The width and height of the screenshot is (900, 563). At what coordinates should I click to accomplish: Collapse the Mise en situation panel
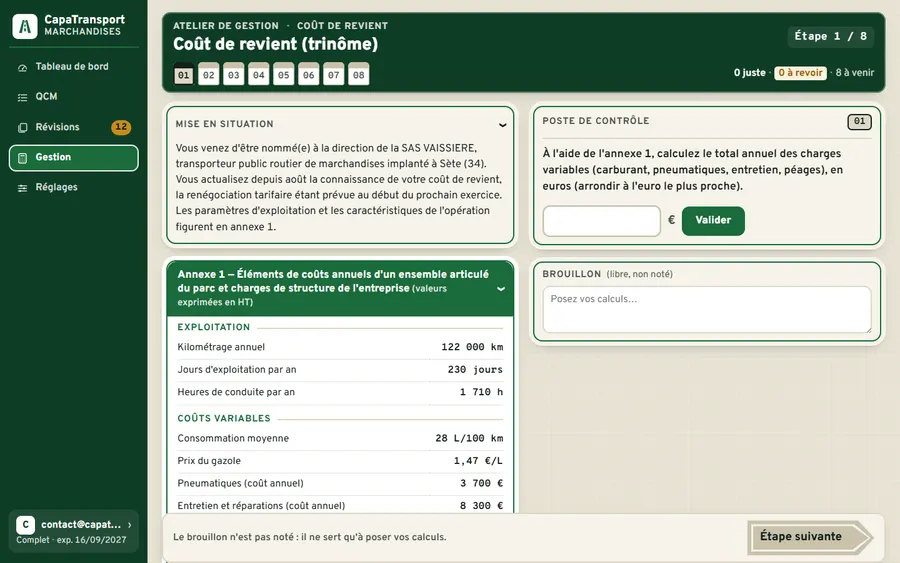click(x=502, y=125)
